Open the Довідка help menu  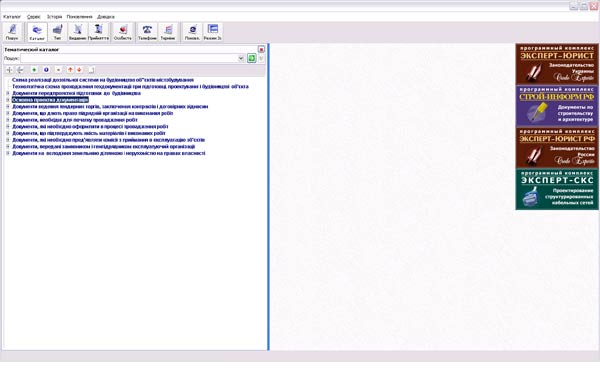pyautogui.click(x=106, y=17)
